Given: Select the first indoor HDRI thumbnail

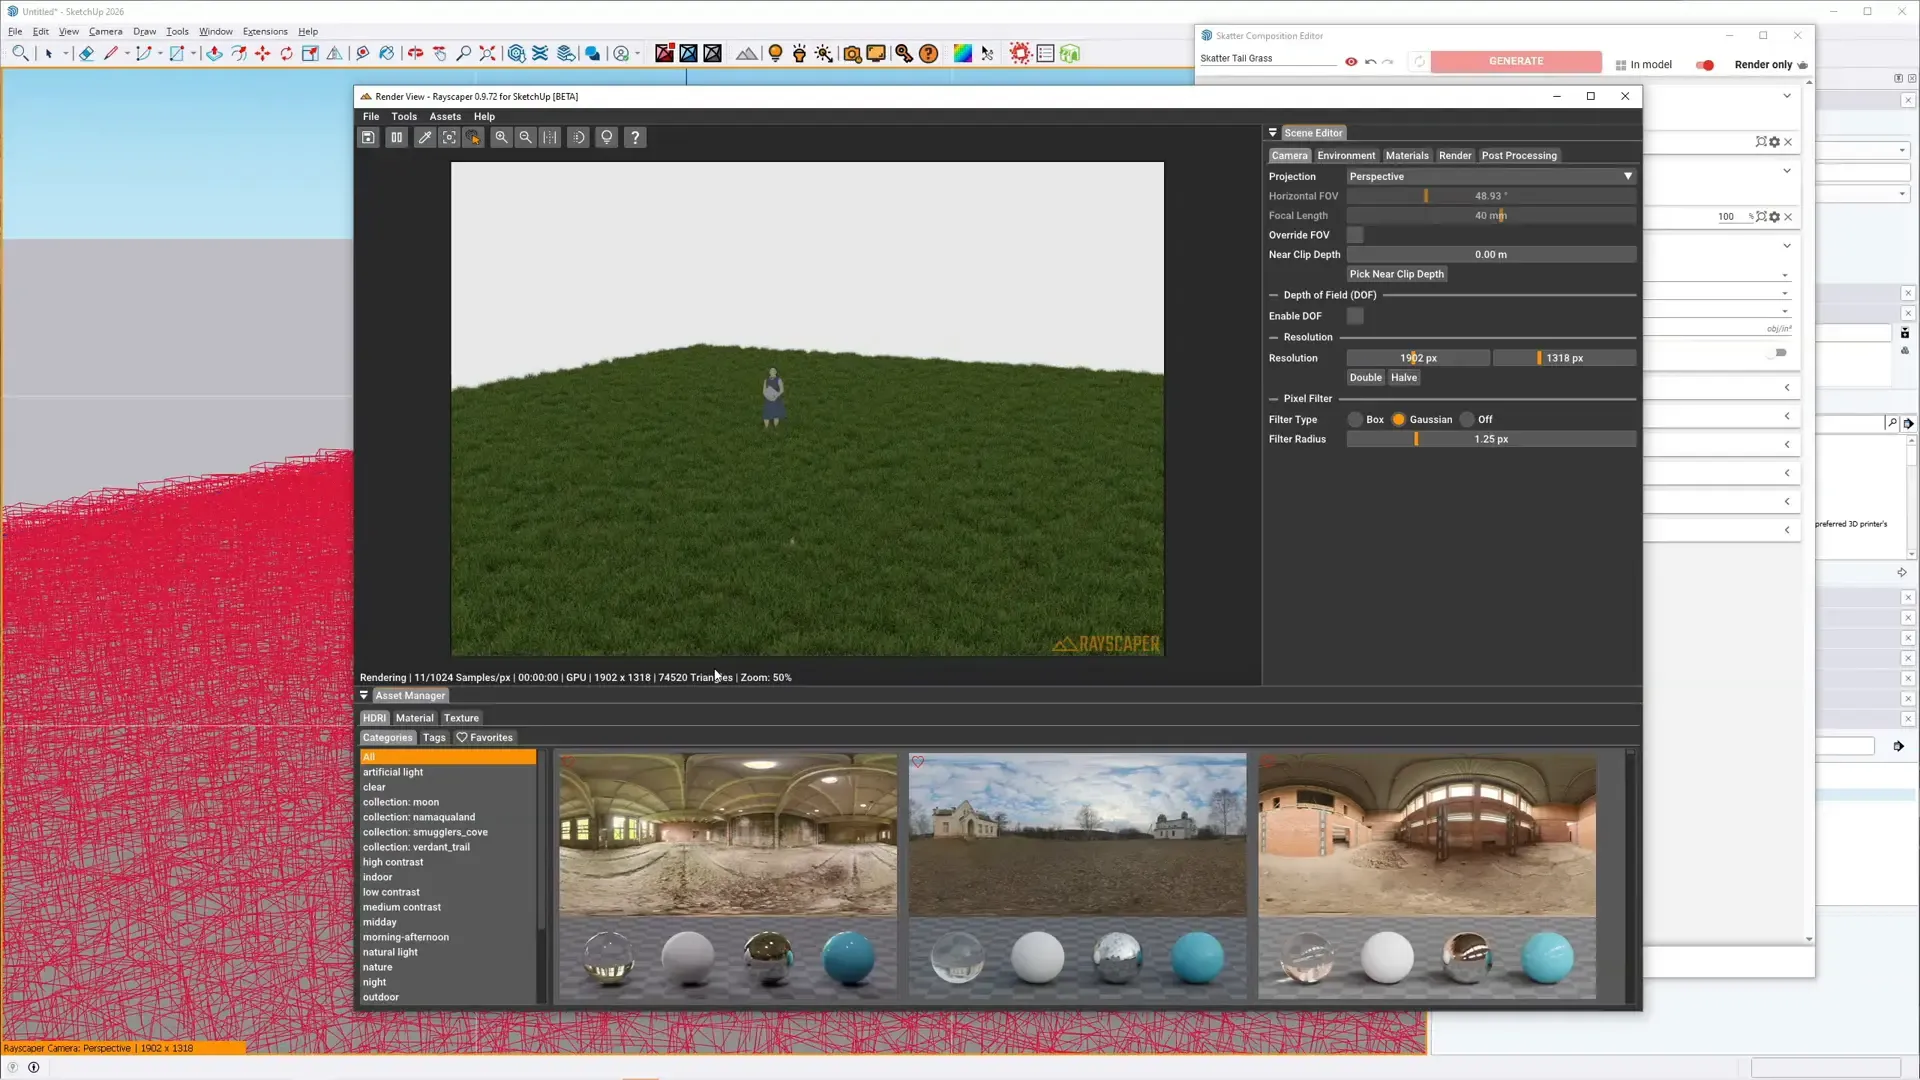Looking at the screenshot, I should pyautogui.click(x=728, y=876).
